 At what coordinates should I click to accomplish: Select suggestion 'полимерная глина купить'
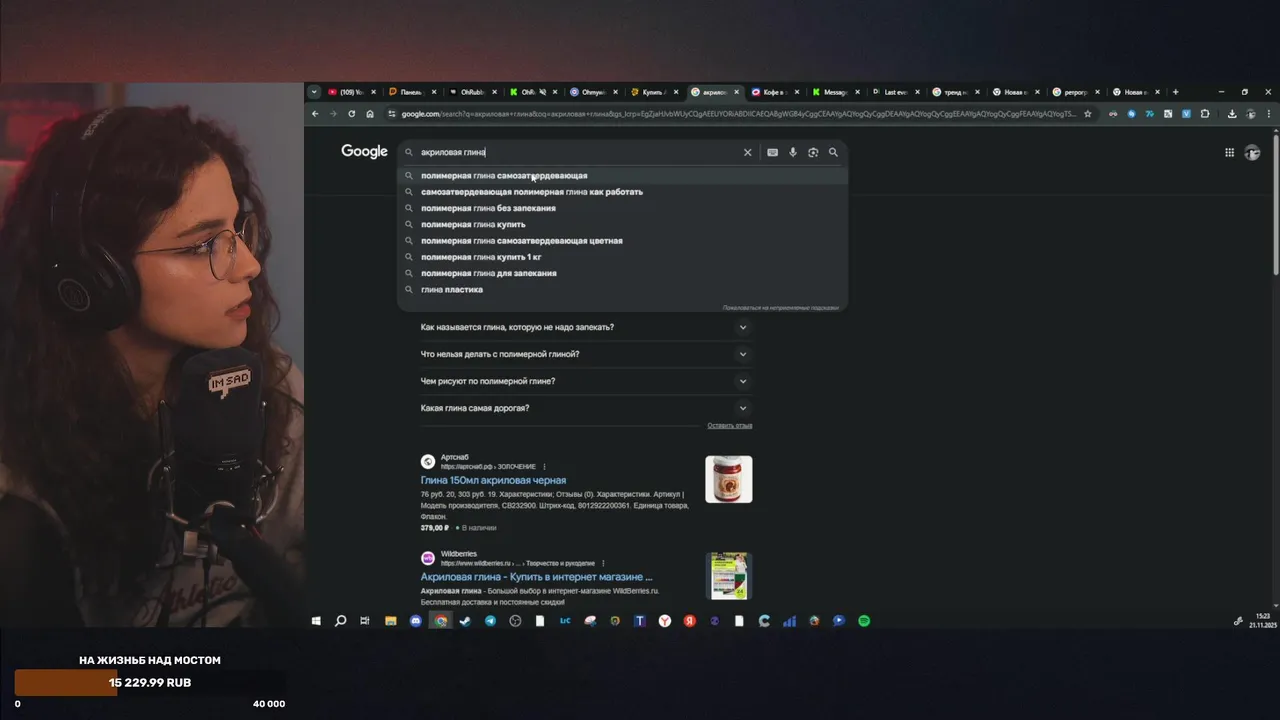click(622, 224)
